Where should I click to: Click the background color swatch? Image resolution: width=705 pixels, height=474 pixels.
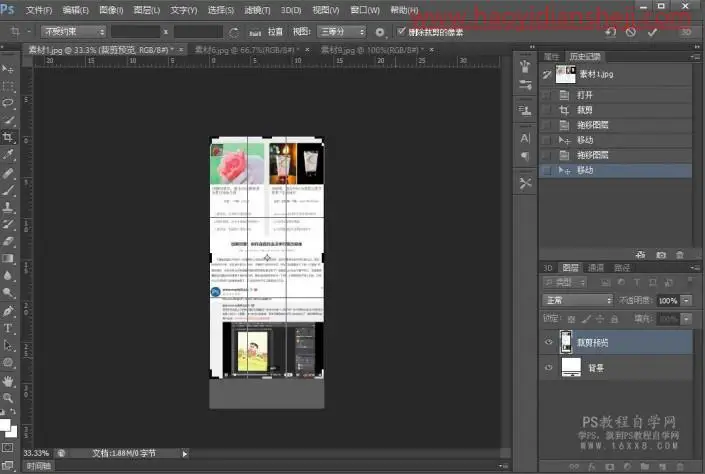12,432
